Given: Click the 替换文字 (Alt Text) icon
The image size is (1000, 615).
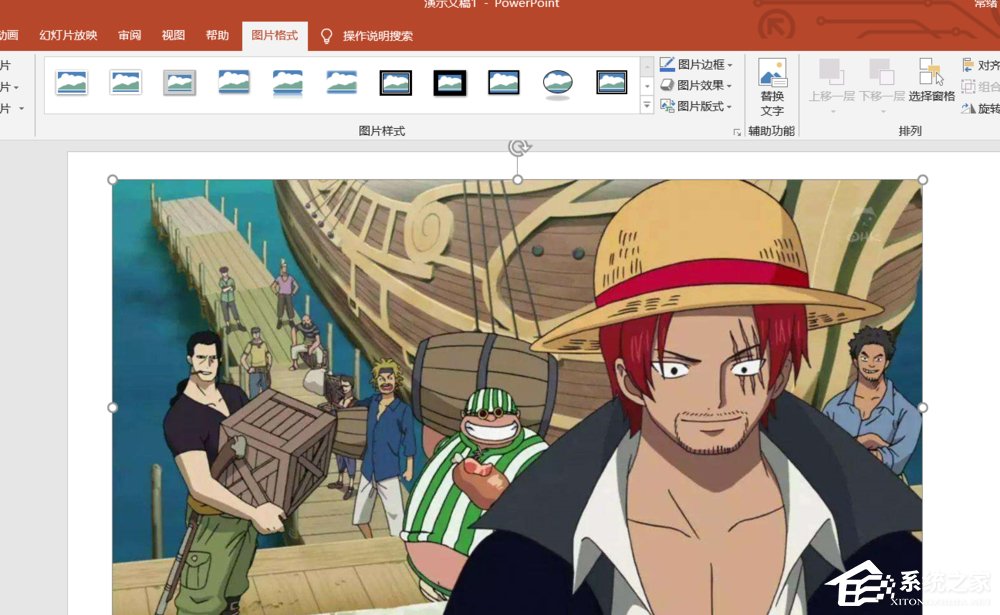Looking at the screenshot, I should [x=772, y=87].
